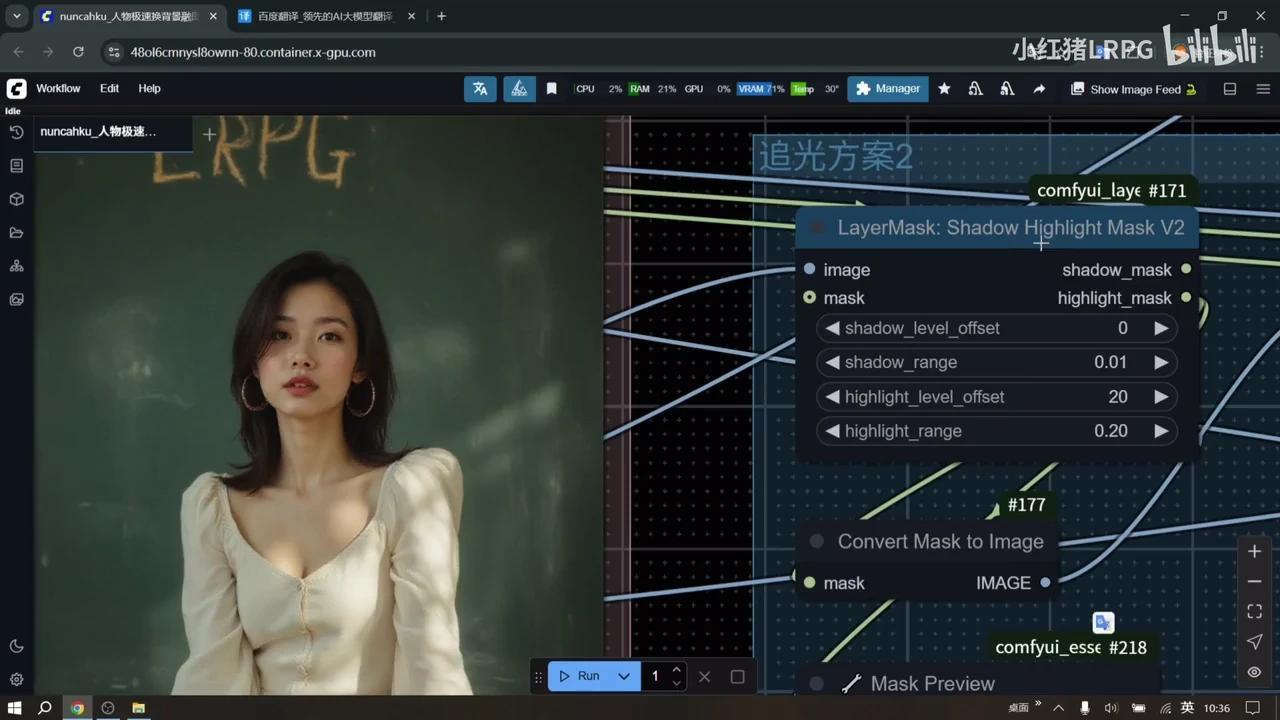The image size is (1280, 720).
Task: Select the node library cube icon
Action: pos(16,198)
